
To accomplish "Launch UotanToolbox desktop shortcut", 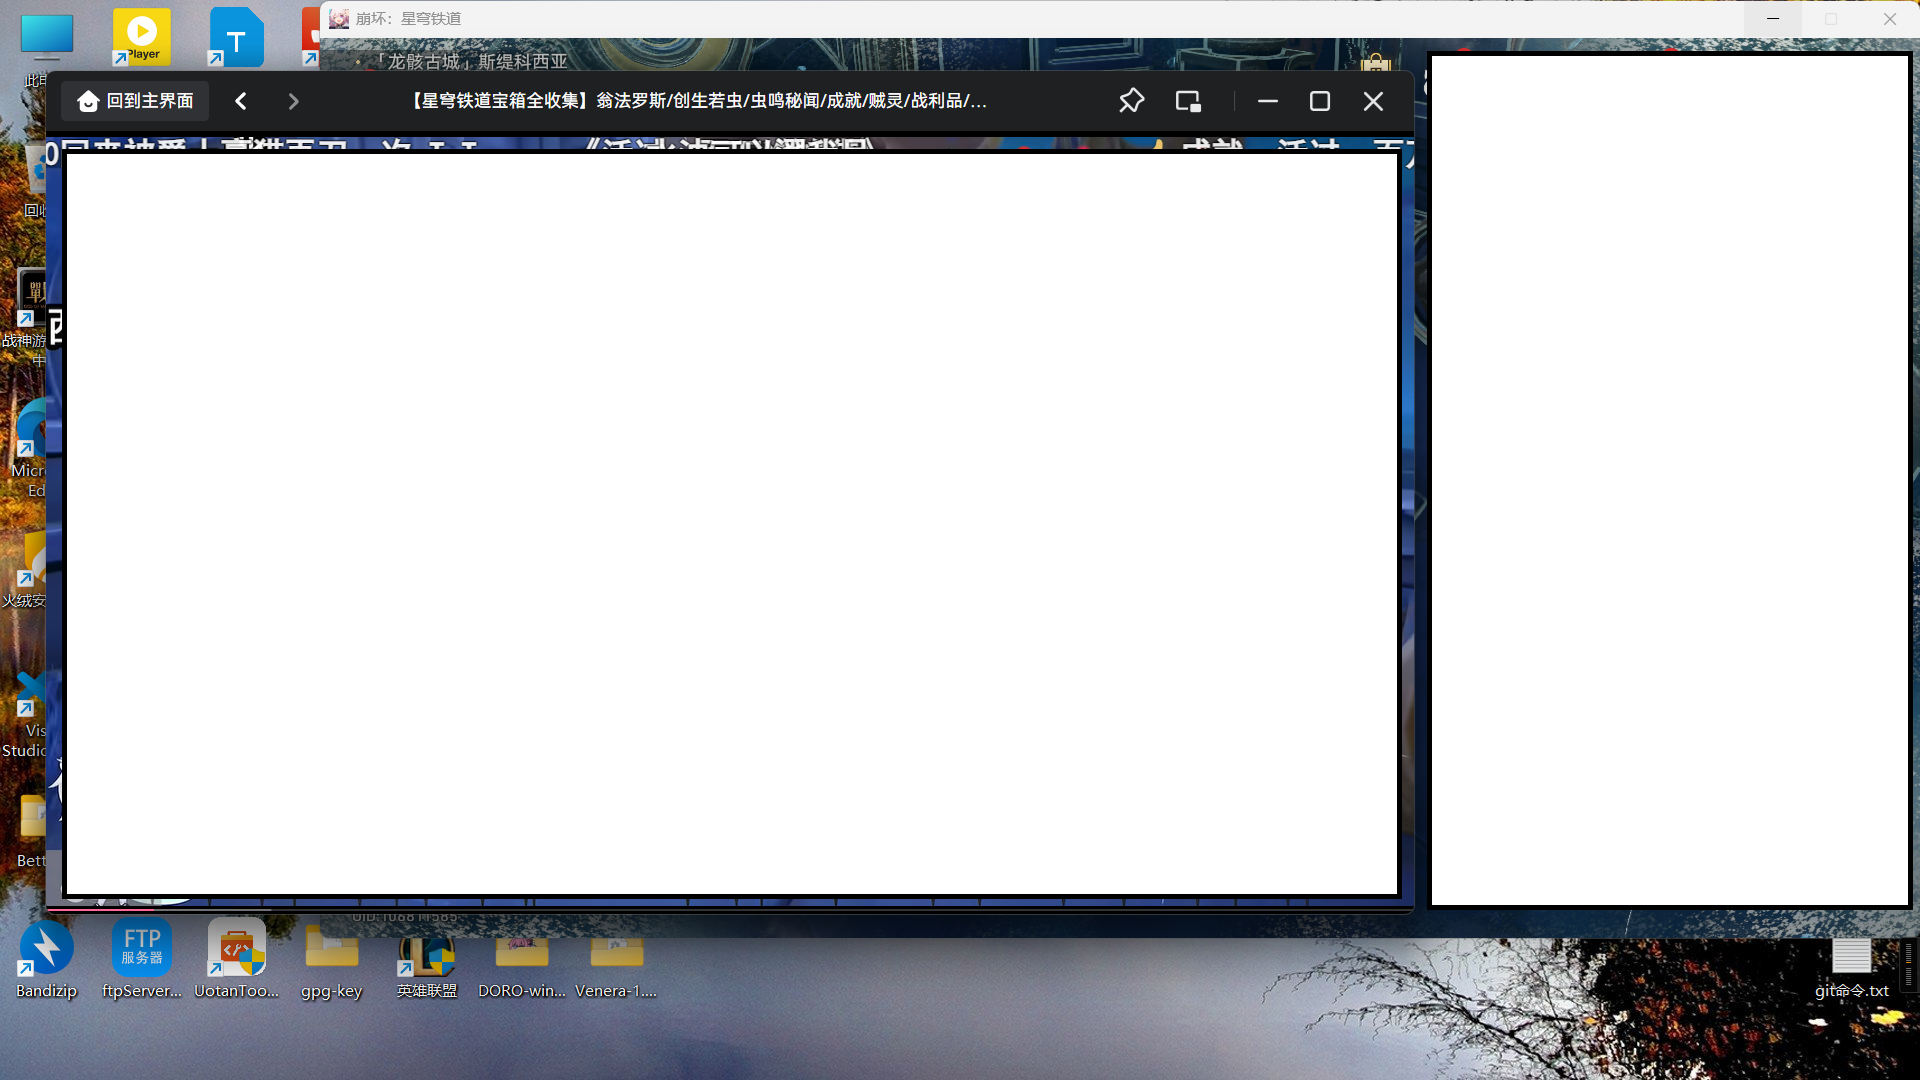I will click(237, 960).
